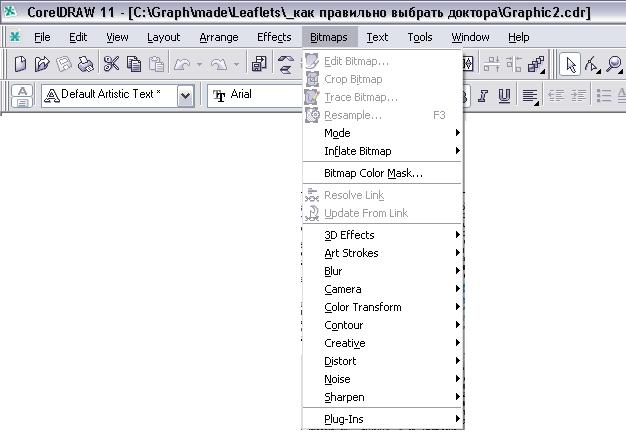
Task: Expand the Color Transform submenu
Action: (x=382, y=307)
